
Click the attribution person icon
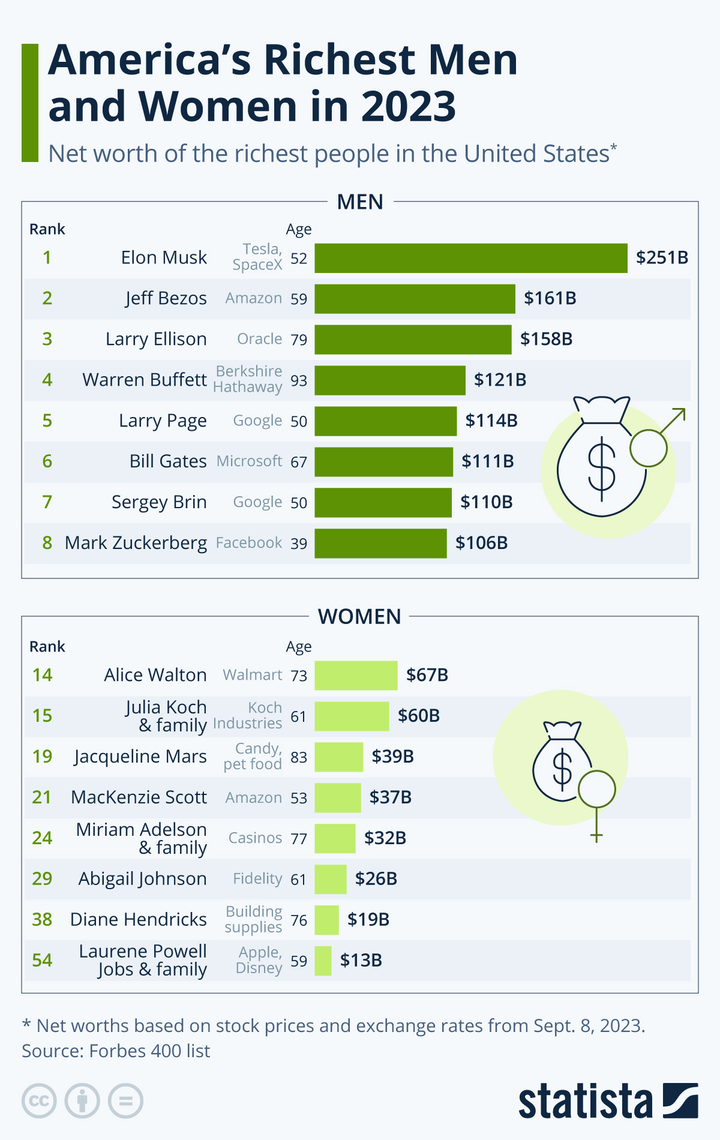pos(82,1100)
